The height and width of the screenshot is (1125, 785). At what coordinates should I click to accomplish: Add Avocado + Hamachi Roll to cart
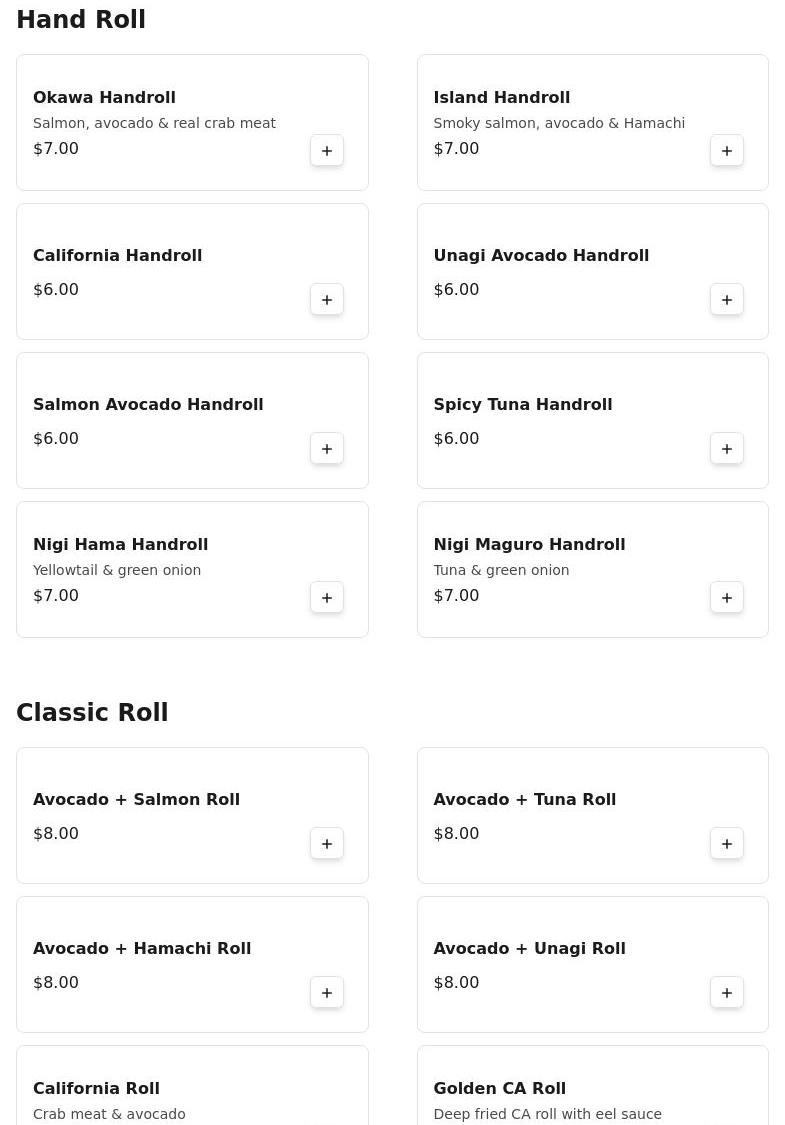[x=327, y=993]
